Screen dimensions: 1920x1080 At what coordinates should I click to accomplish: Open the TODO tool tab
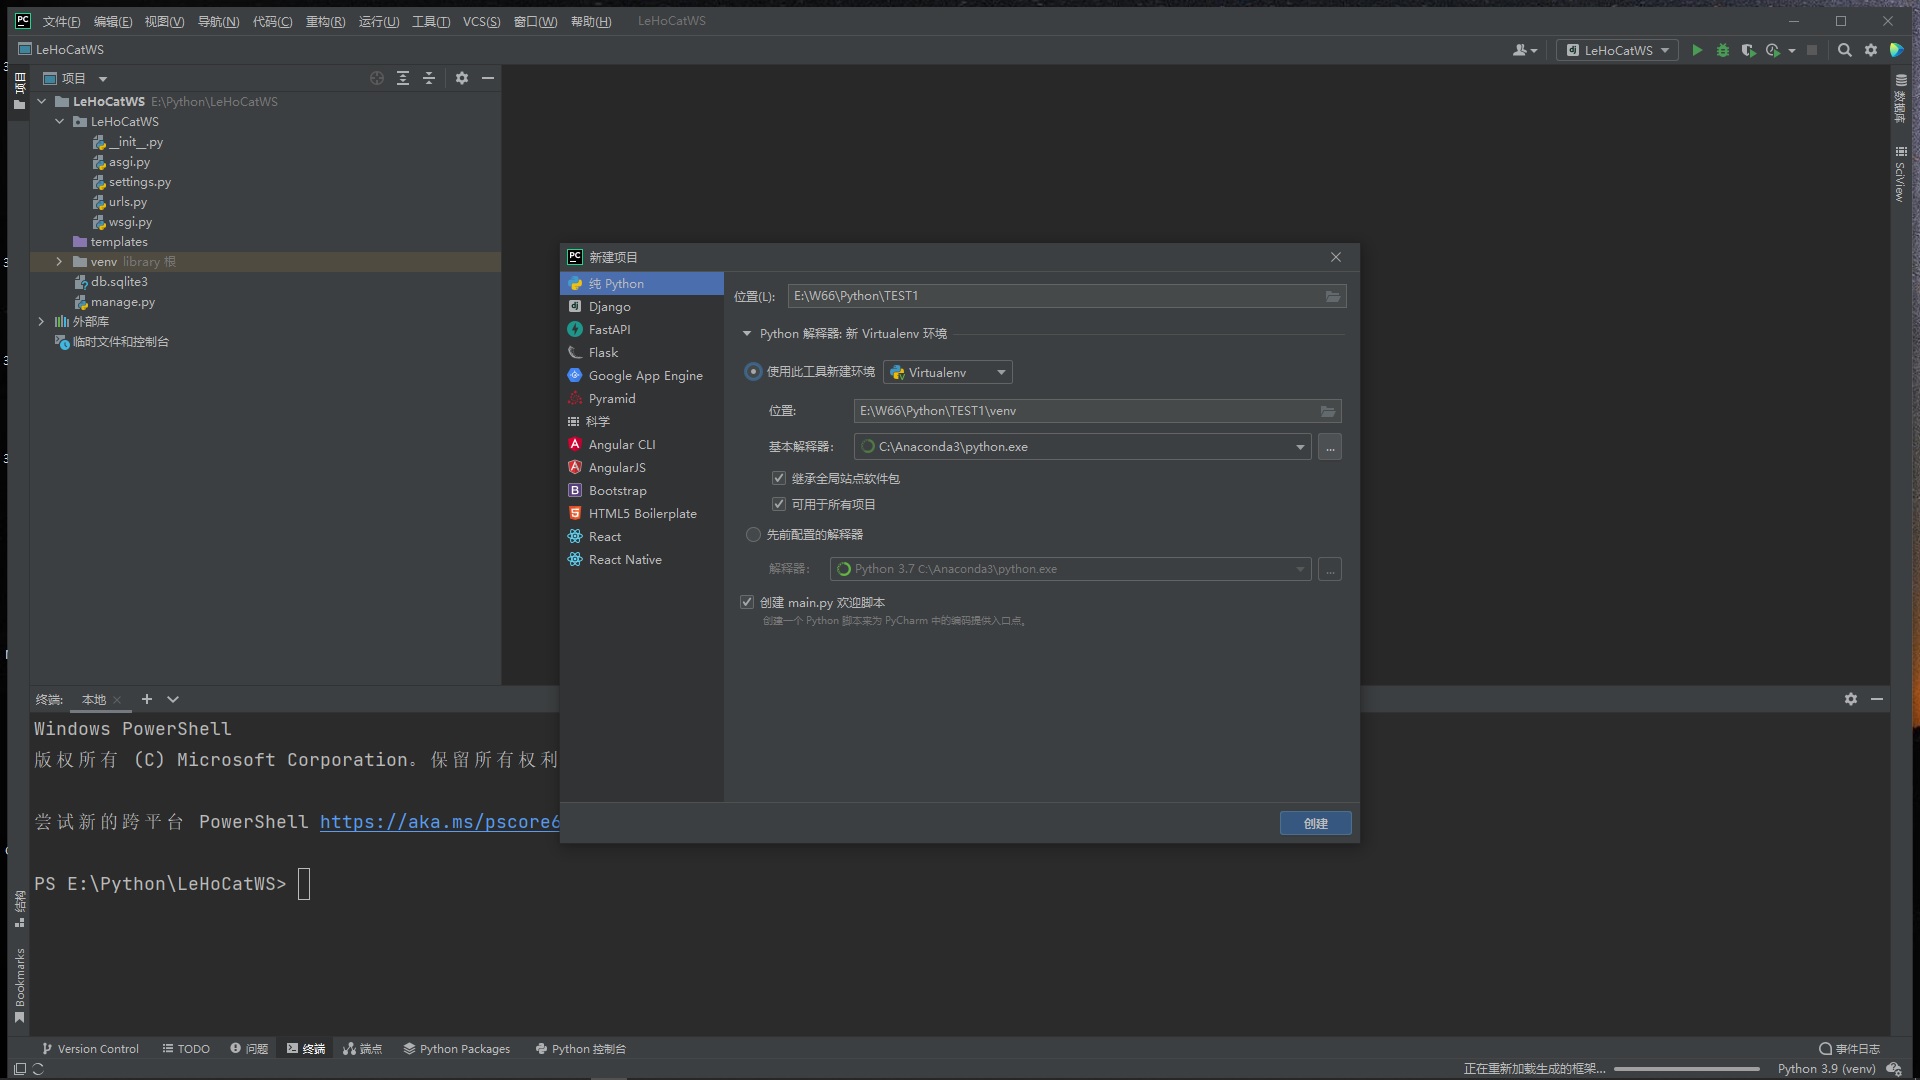(x=186, y=1049)
